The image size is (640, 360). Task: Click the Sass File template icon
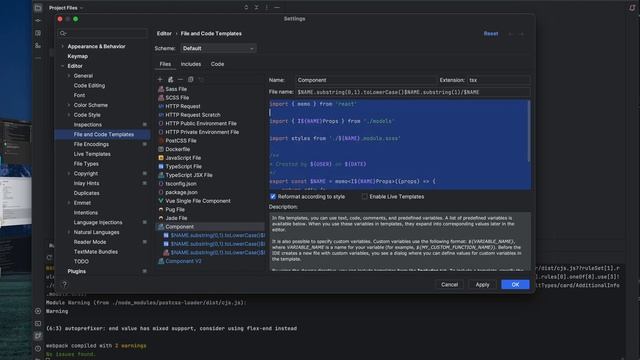tap(161, 89)
